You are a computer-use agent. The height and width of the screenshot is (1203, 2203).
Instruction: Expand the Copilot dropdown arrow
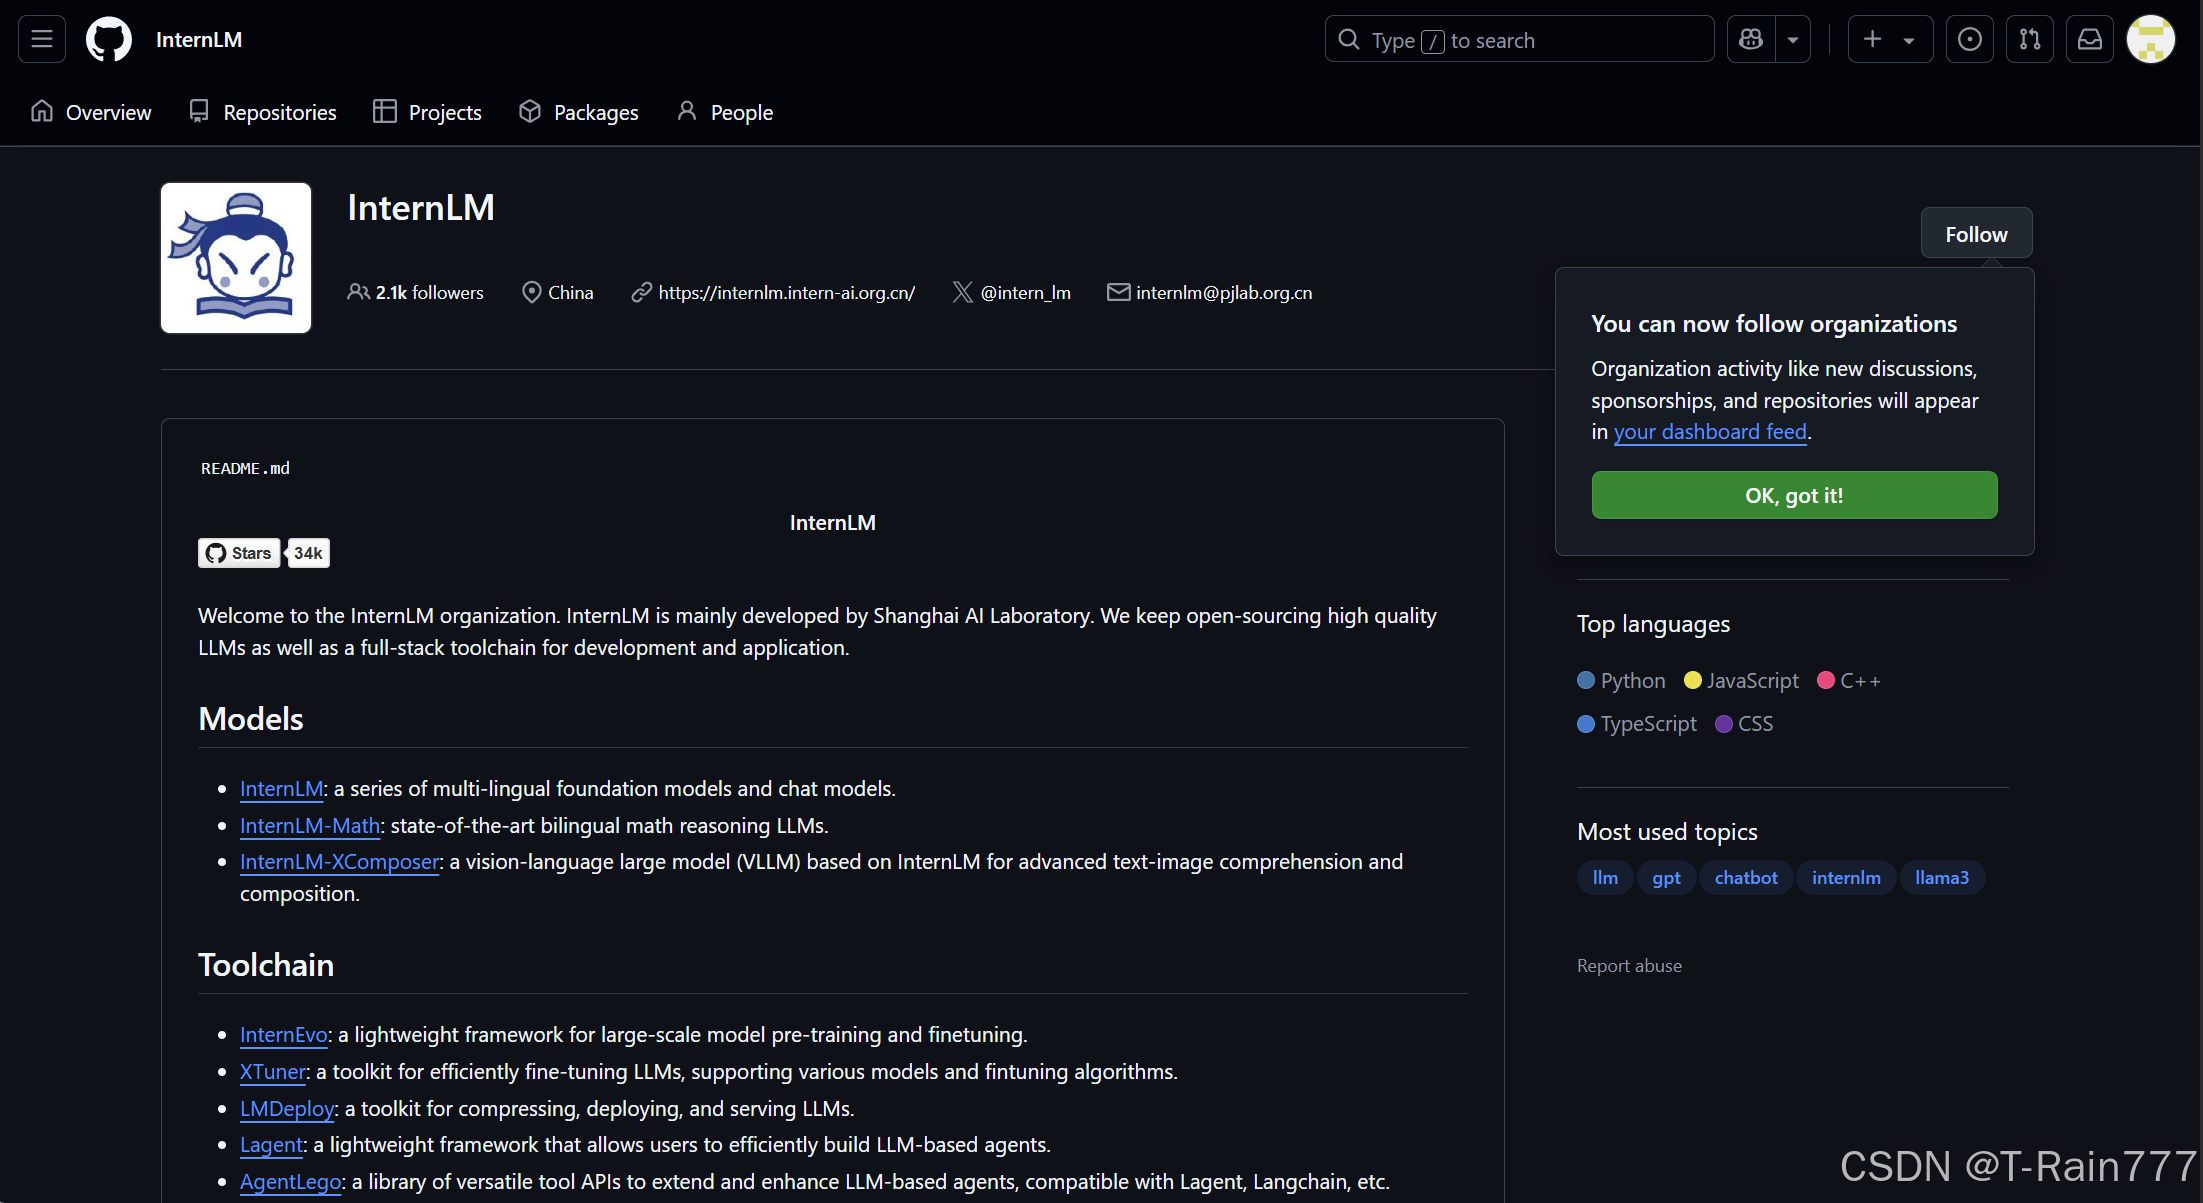[1793, 40]
